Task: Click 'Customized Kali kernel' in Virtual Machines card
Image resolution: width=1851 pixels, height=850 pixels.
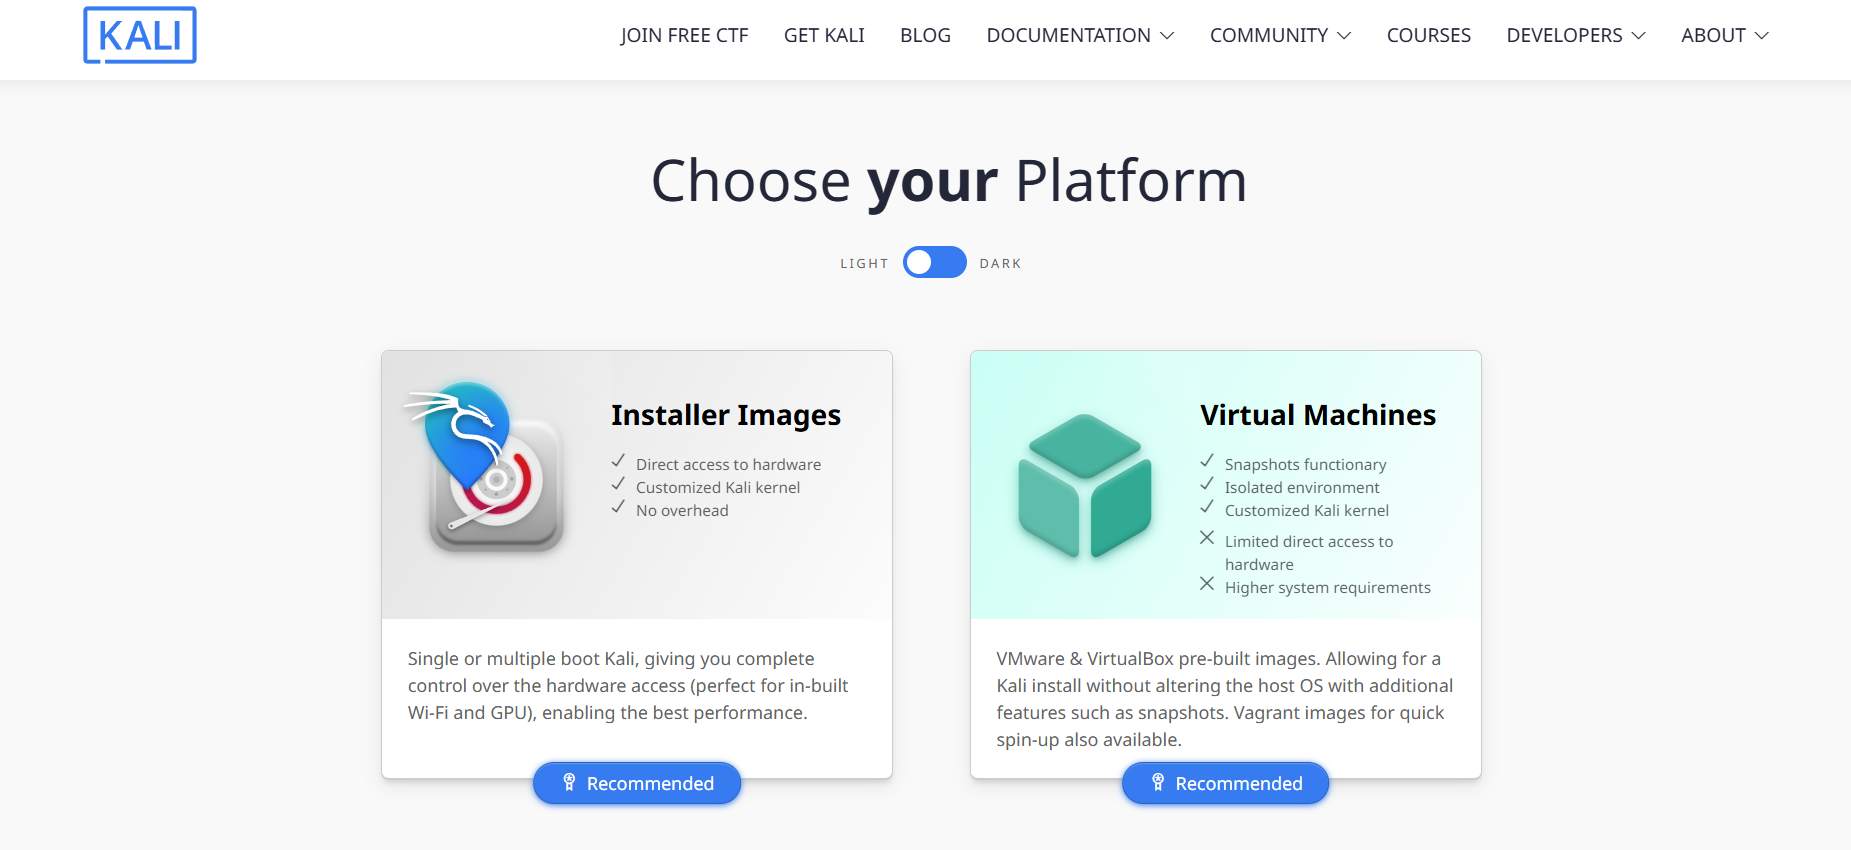Action: [x=1307, y=511]
